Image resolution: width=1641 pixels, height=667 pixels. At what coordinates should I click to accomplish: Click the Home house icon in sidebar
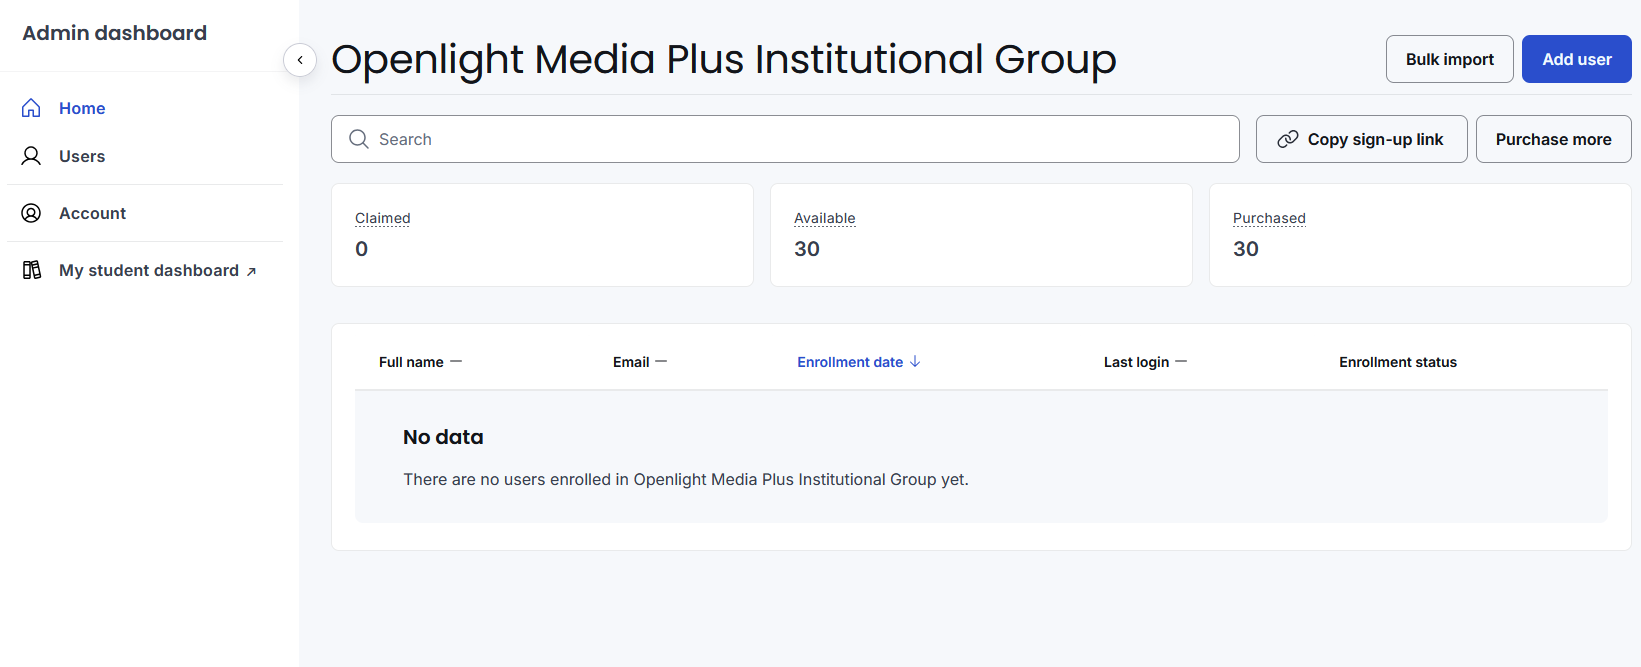click(31, 108)
